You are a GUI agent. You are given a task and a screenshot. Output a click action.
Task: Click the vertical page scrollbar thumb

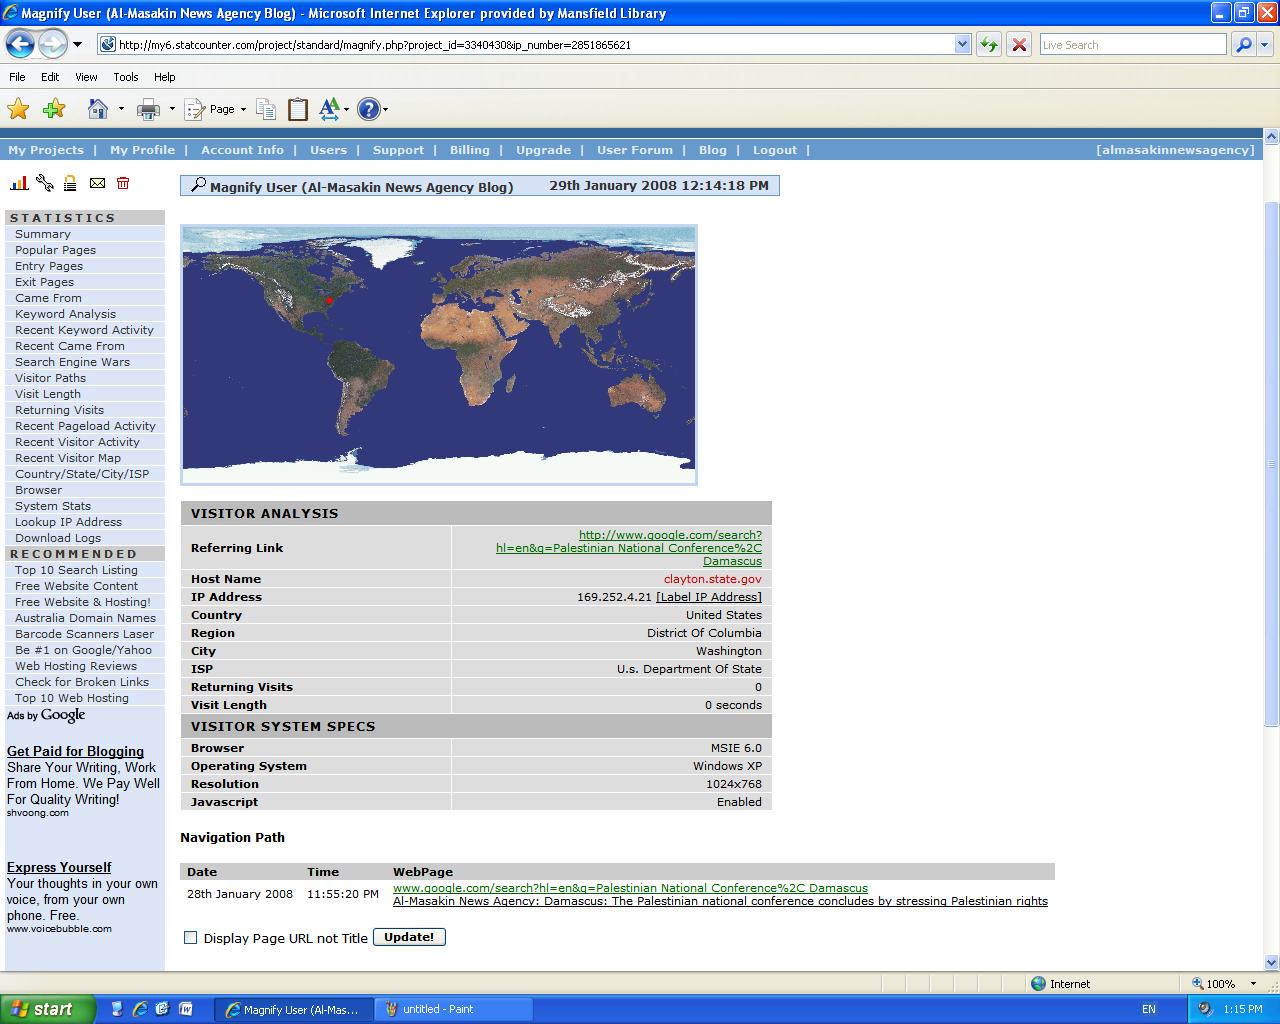coord(1271,460)
